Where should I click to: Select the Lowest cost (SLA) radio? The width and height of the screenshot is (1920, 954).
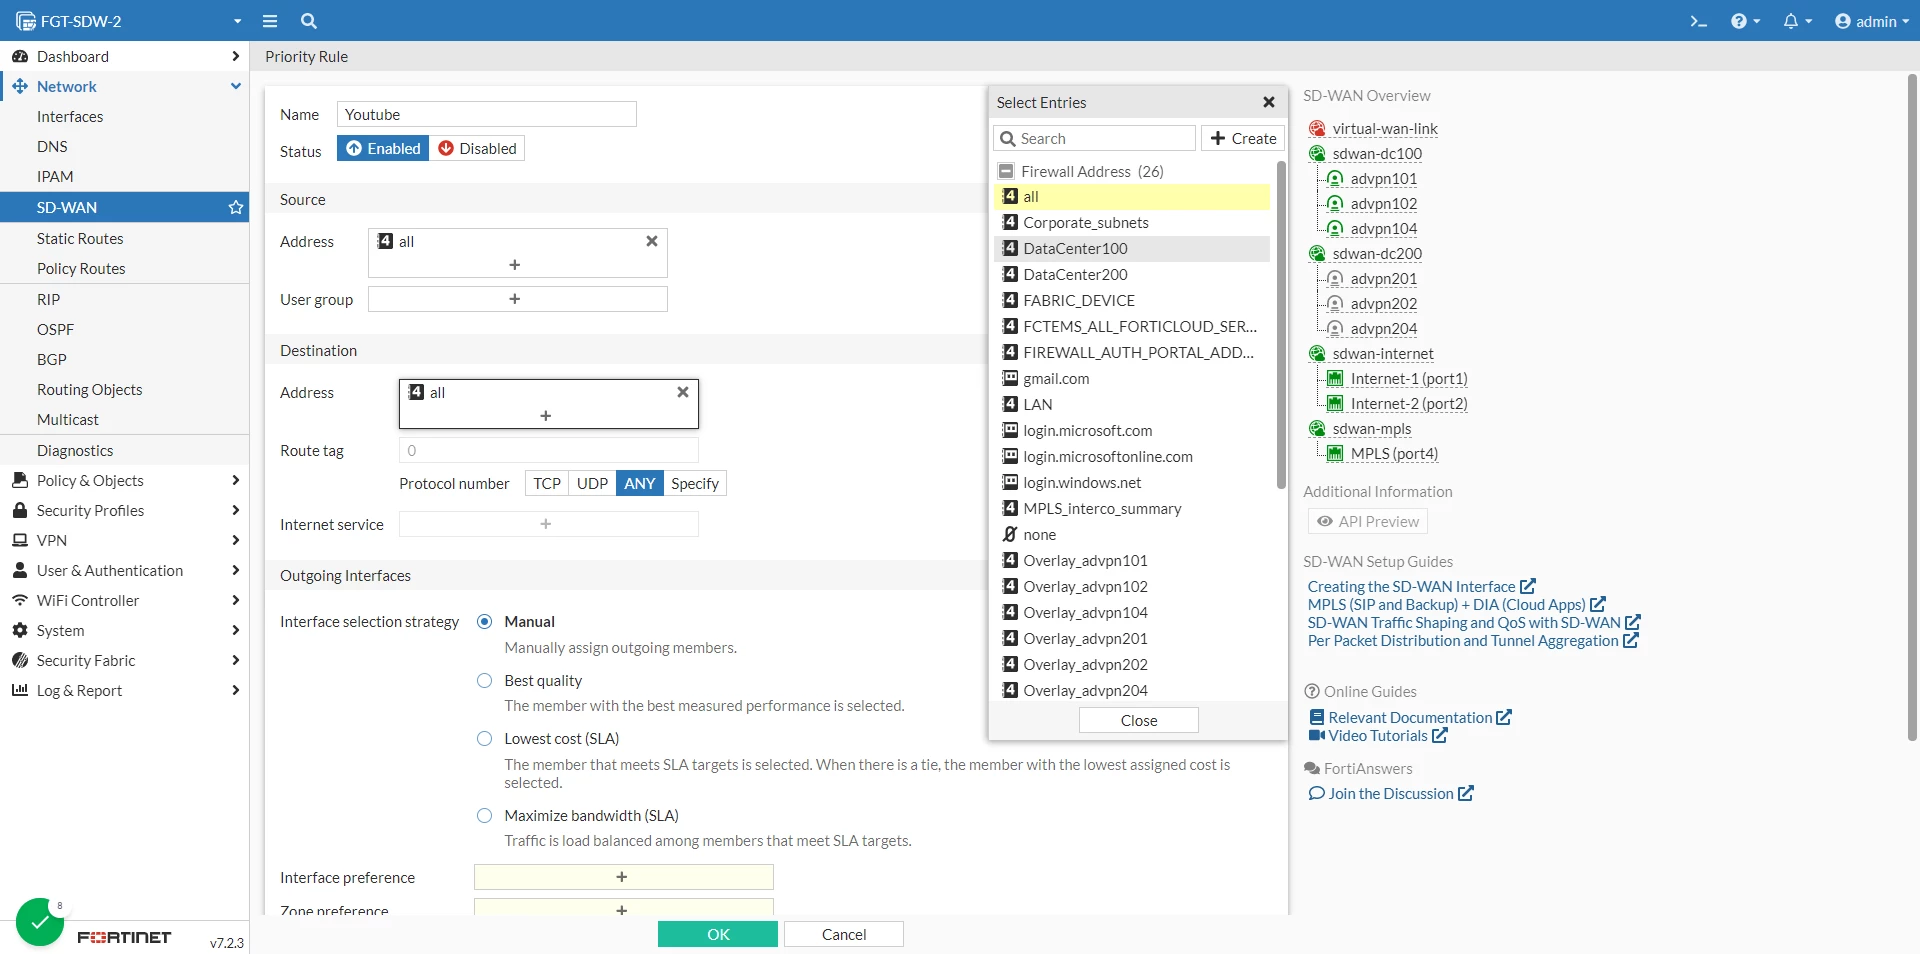click(x=485, y=738)
